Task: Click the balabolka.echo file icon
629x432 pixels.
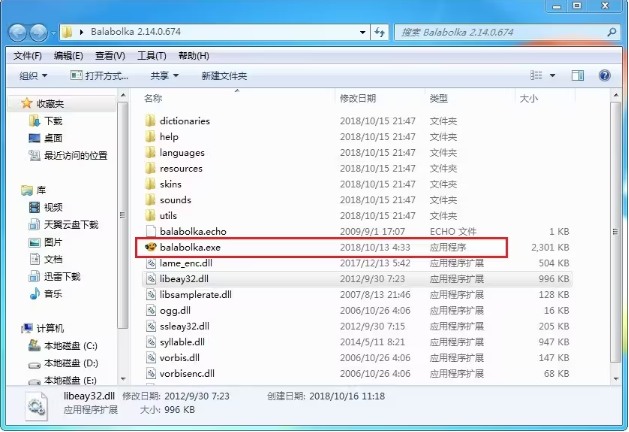Action: [x=150, y=231]
